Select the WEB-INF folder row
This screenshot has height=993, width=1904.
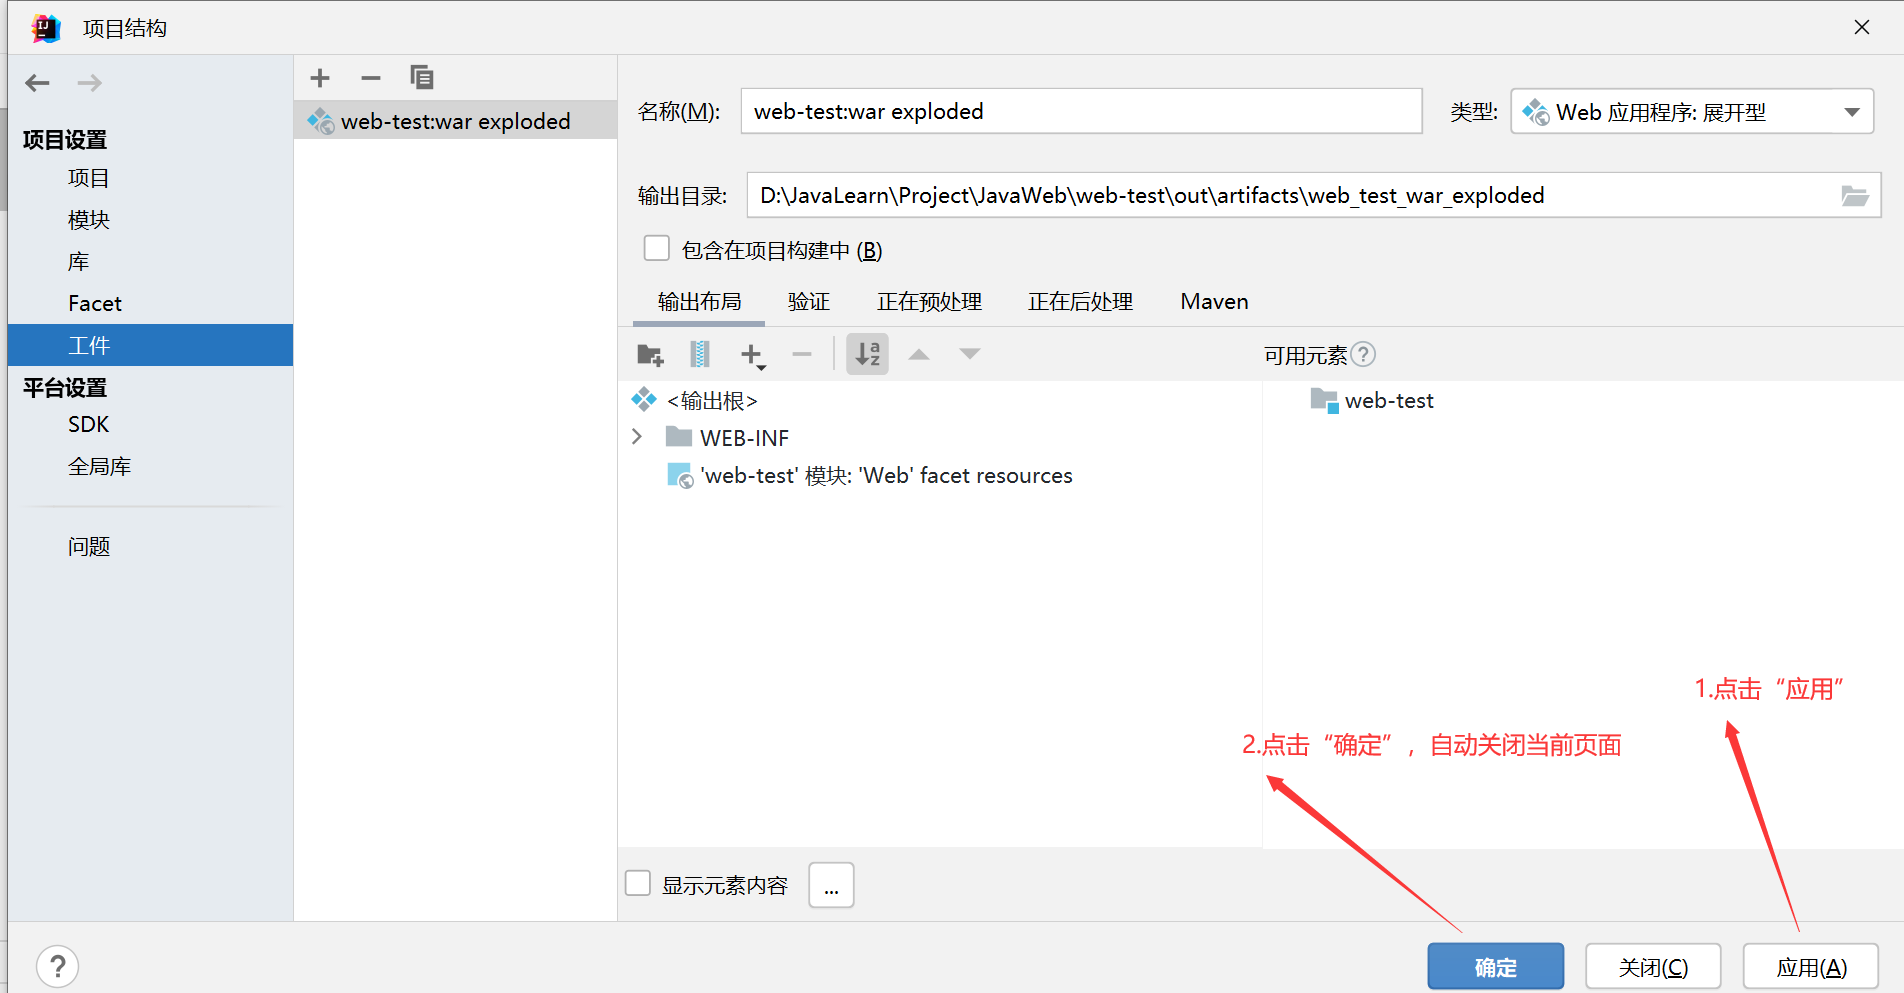pos(940,438)
